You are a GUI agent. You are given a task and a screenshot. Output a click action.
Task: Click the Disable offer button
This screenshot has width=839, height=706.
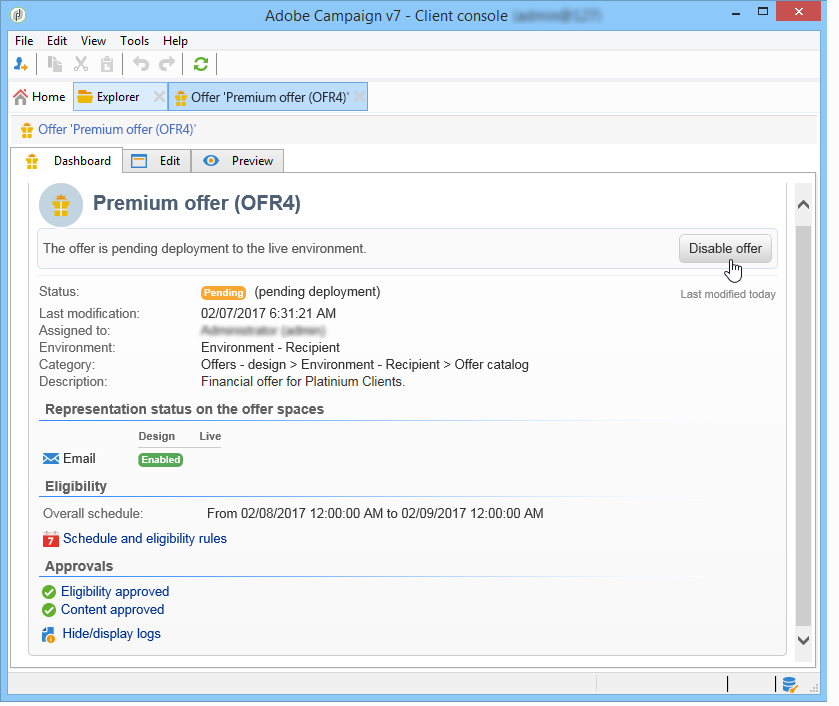(x=725, y=248)
